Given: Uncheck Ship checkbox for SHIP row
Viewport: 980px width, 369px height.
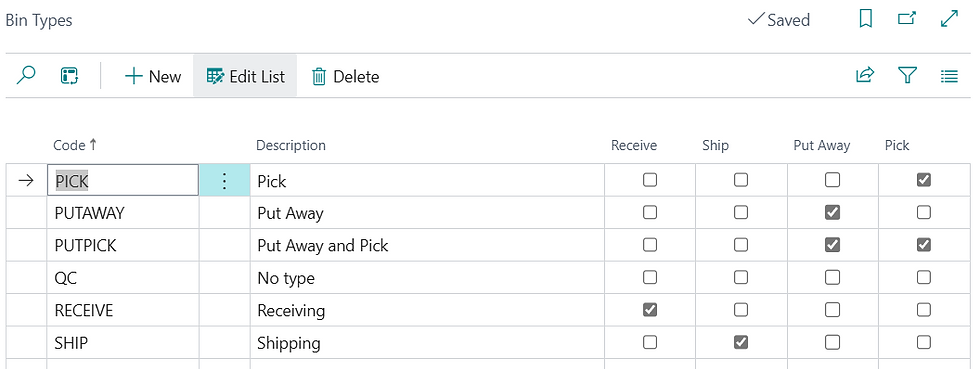Looking at the screenshot, I should 741,342.
